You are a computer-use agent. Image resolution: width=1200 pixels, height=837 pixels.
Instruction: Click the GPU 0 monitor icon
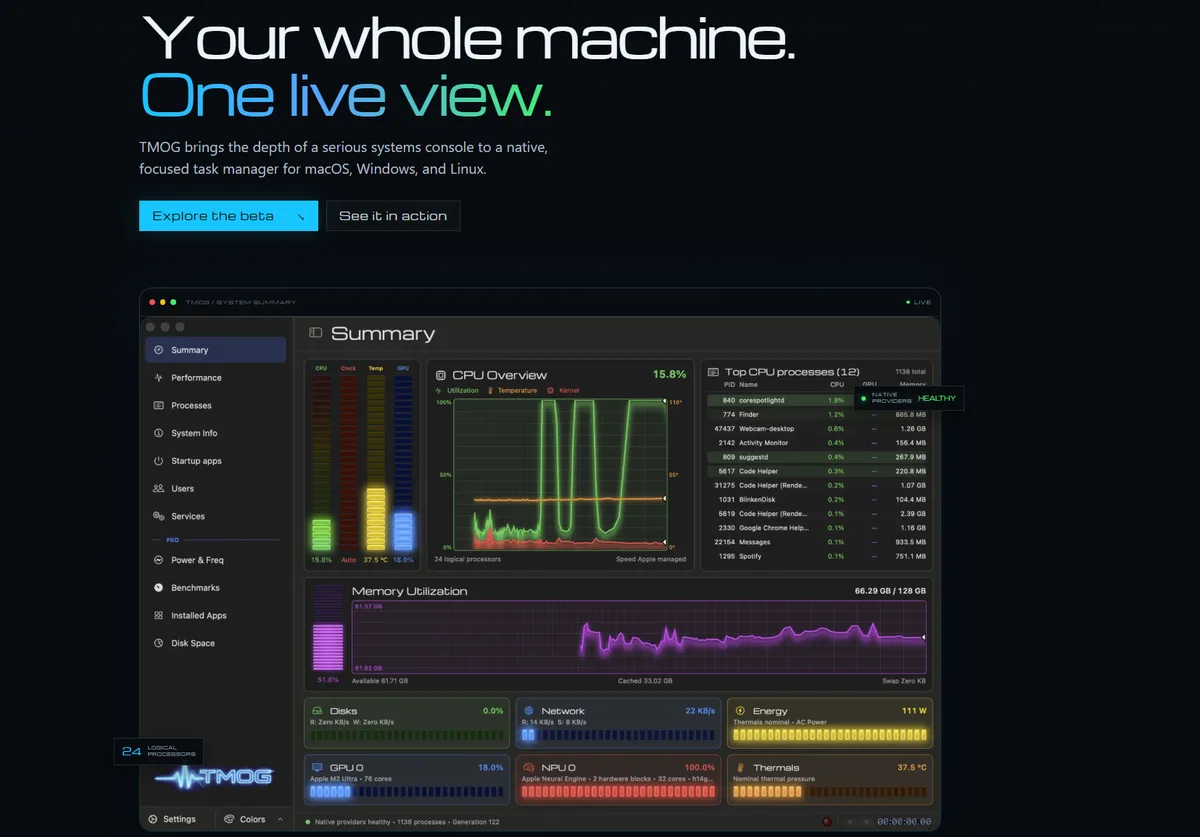[x=318, y=768]
